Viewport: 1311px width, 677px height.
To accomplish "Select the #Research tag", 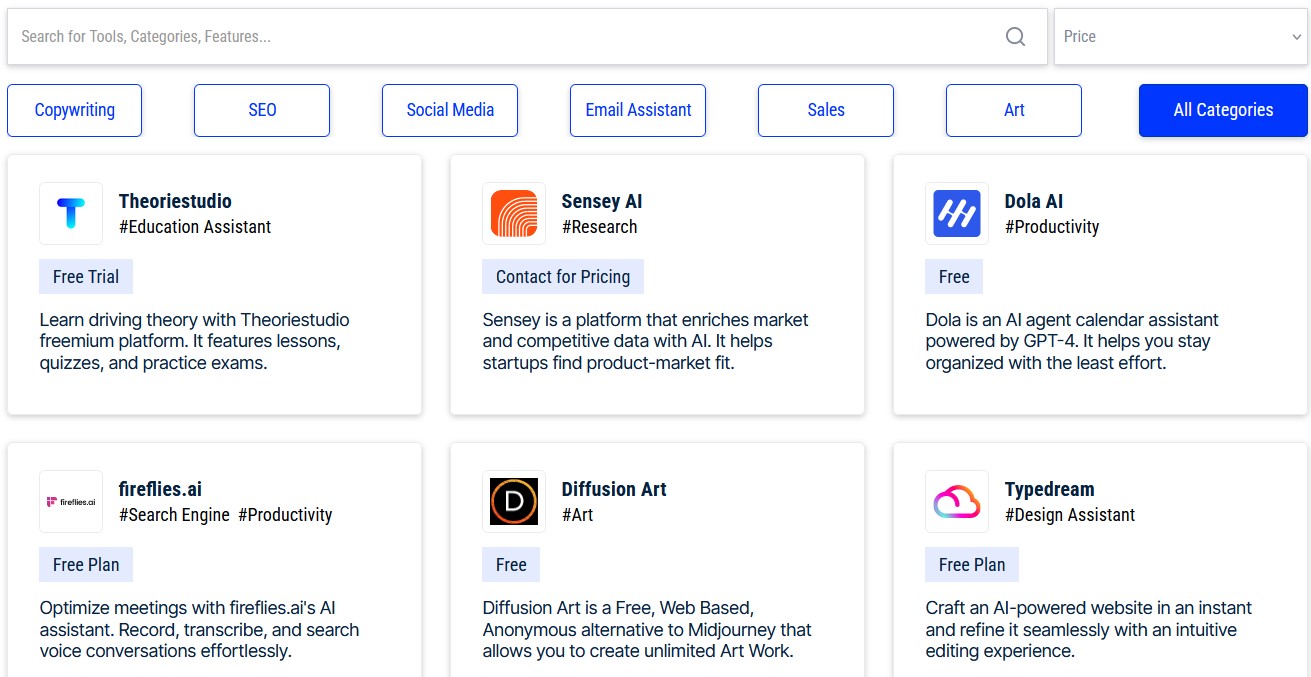I will pyautogui.click(x=600, y=227).
